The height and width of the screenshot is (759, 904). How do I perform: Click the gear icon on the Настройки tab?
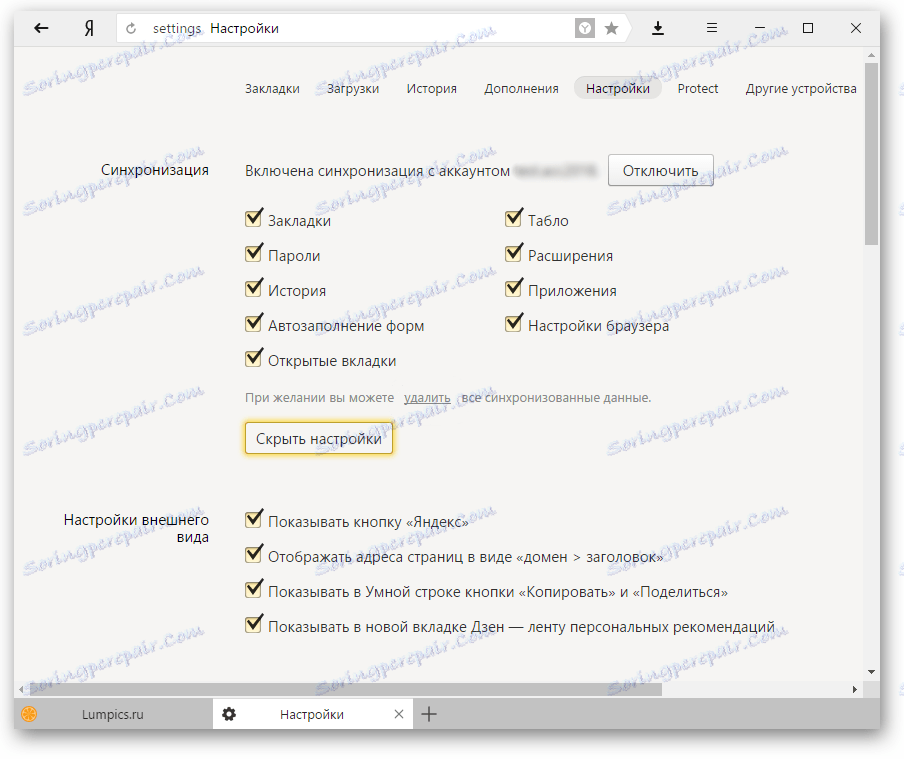tap(229, 714)
